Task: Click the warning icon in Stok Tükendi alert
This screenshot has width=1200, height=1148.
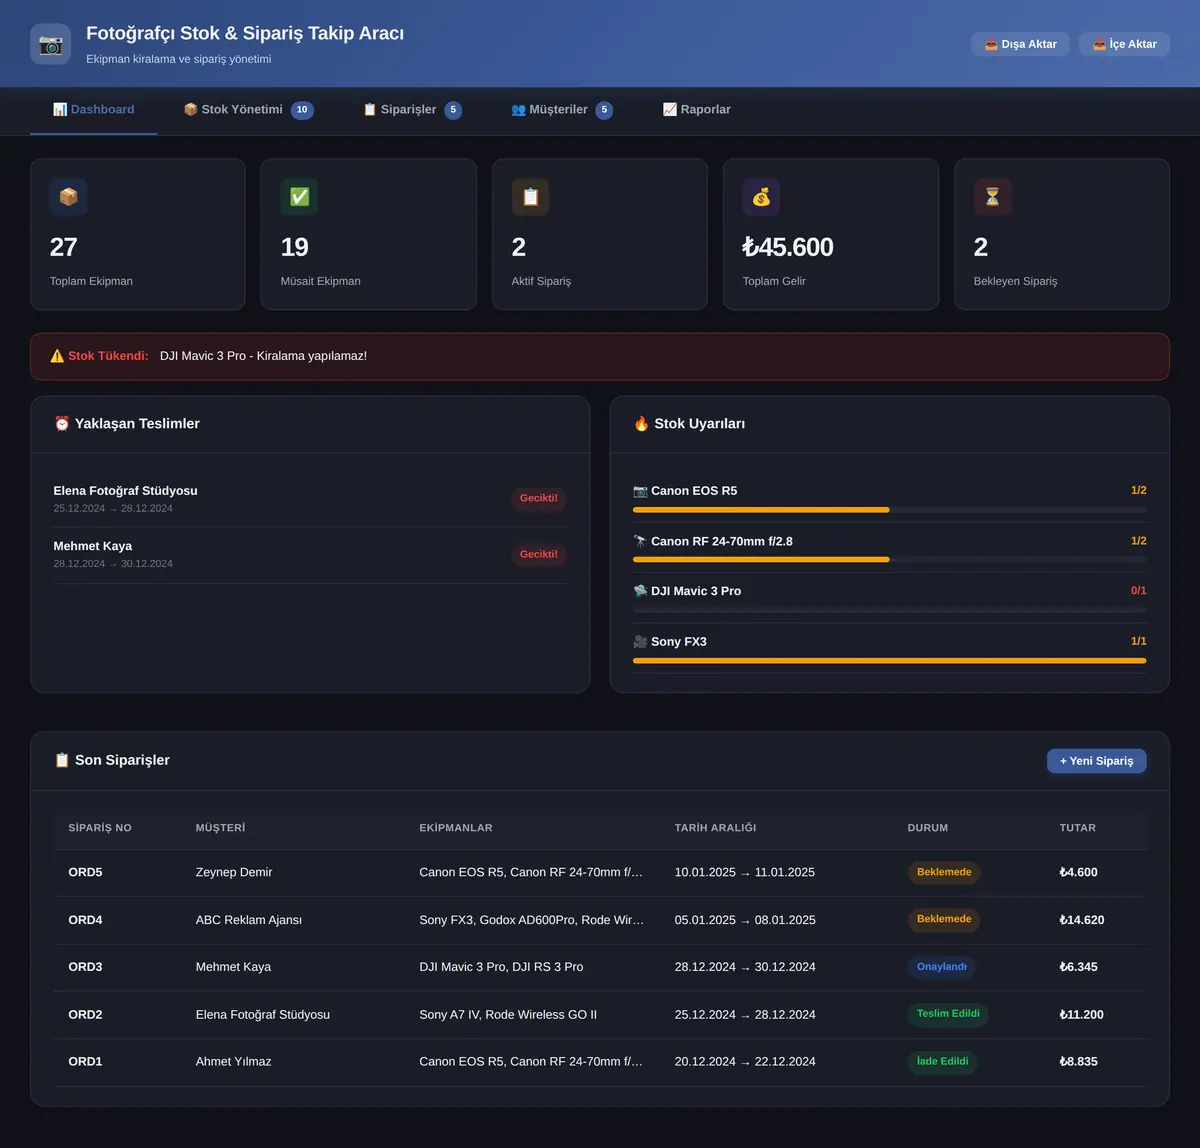Action: (57, 356)
